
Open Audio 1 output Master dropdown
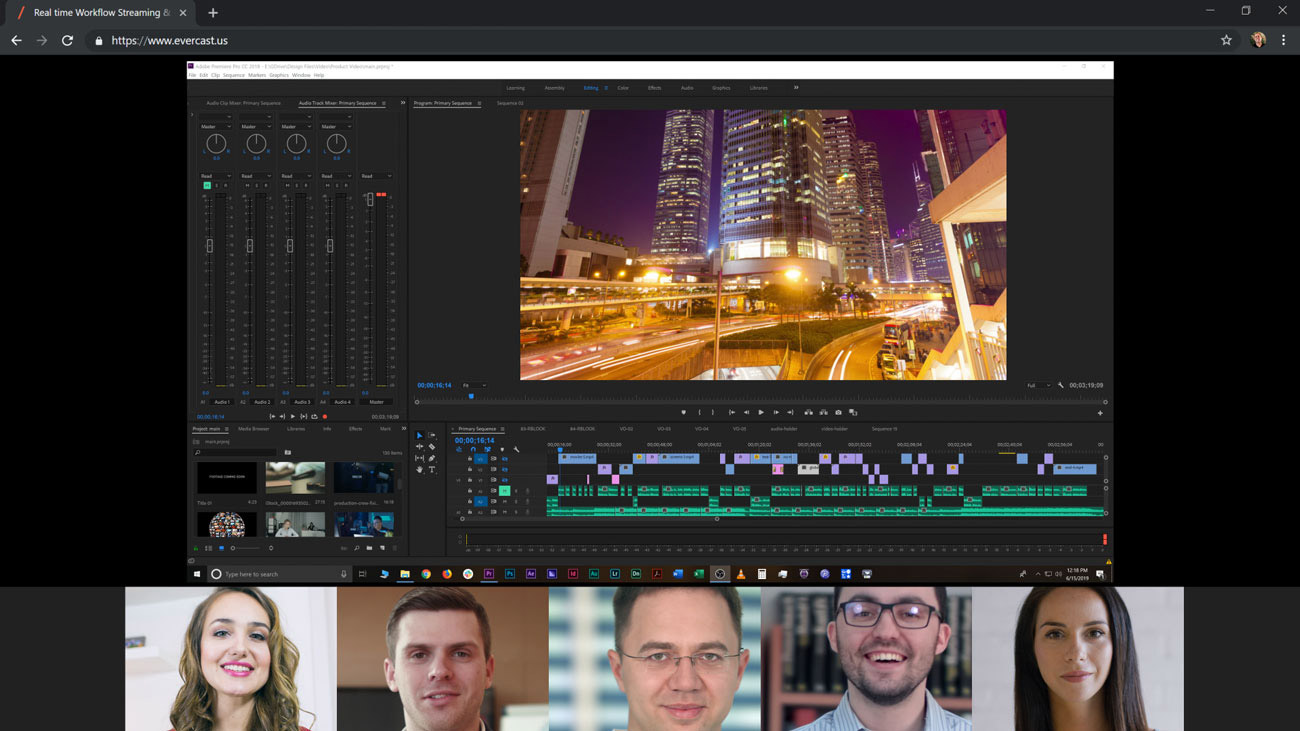216,127
